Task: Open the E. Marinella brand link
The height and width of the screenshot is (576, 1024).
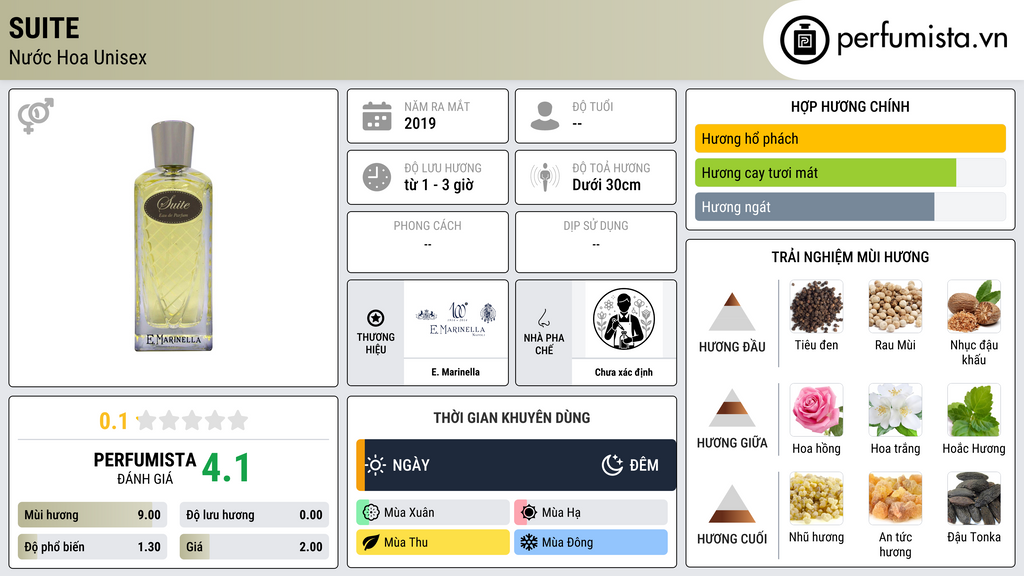Action: [x=455, y=372]
